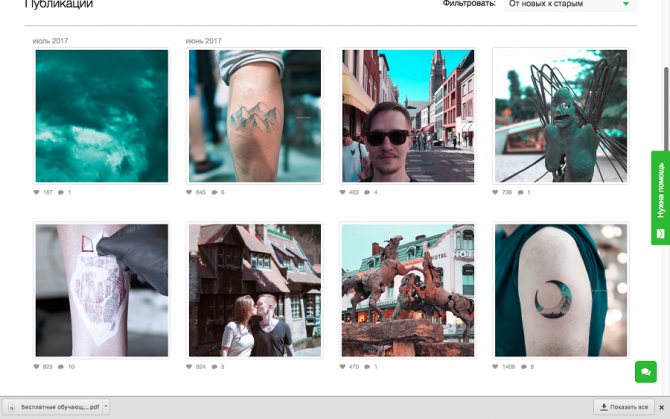Open the green chat widget button
This screenshot has height=419, width=670.
(645, 372)
